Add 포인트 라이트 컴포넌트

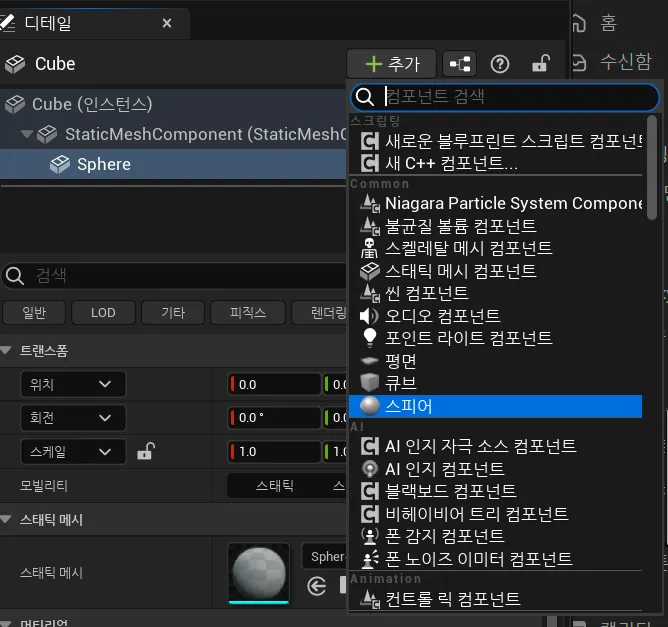pos(495,338)
